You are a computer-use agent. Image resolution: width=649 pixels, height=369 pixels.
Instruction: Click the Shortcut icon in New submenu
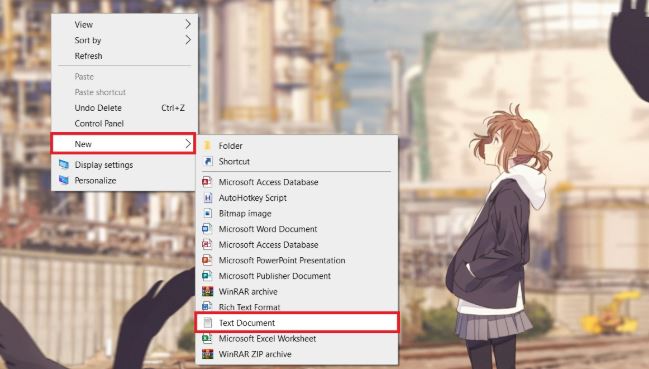[x=207, y=161]
